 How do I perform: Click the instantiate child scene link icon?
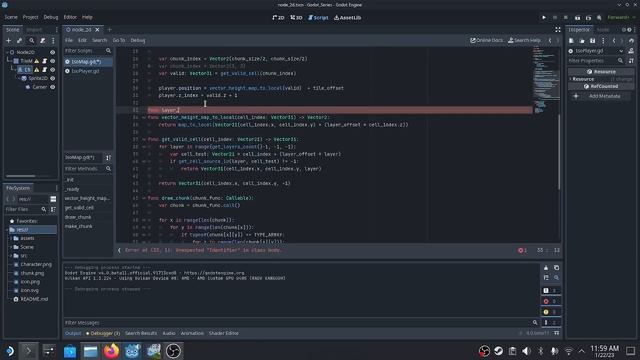[x=19, y=40]
